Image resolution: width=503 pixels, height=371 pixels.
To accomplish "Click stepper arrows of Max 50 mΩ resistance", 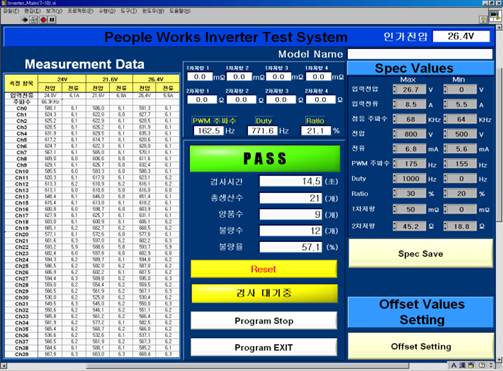I will point(395,209).
